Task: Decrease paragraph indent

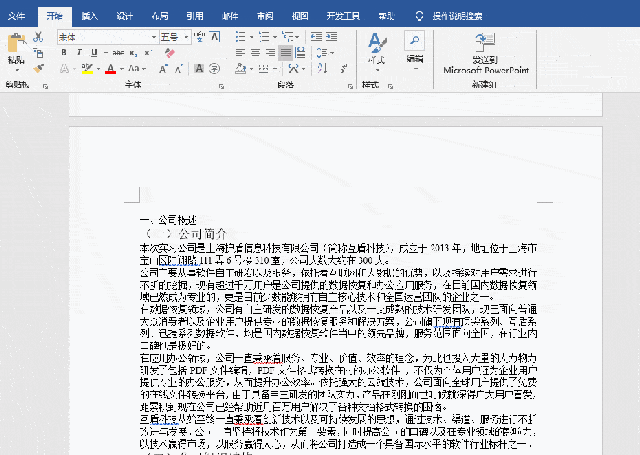Action: pos(316,37)
